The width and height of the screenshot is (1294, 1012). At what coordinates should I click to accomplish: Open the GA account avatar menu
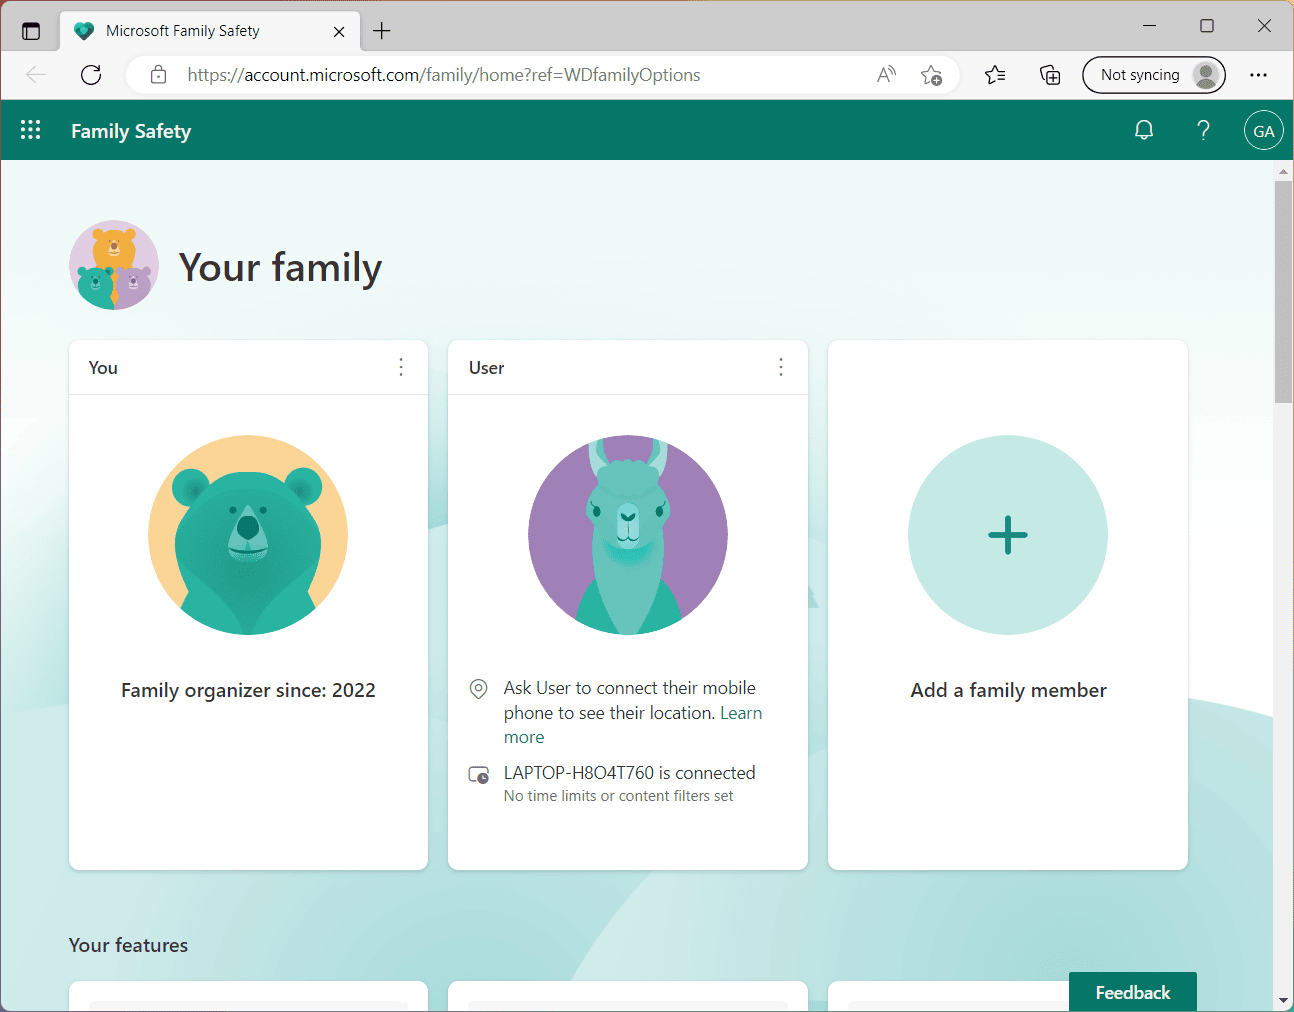pos(1263,131)
